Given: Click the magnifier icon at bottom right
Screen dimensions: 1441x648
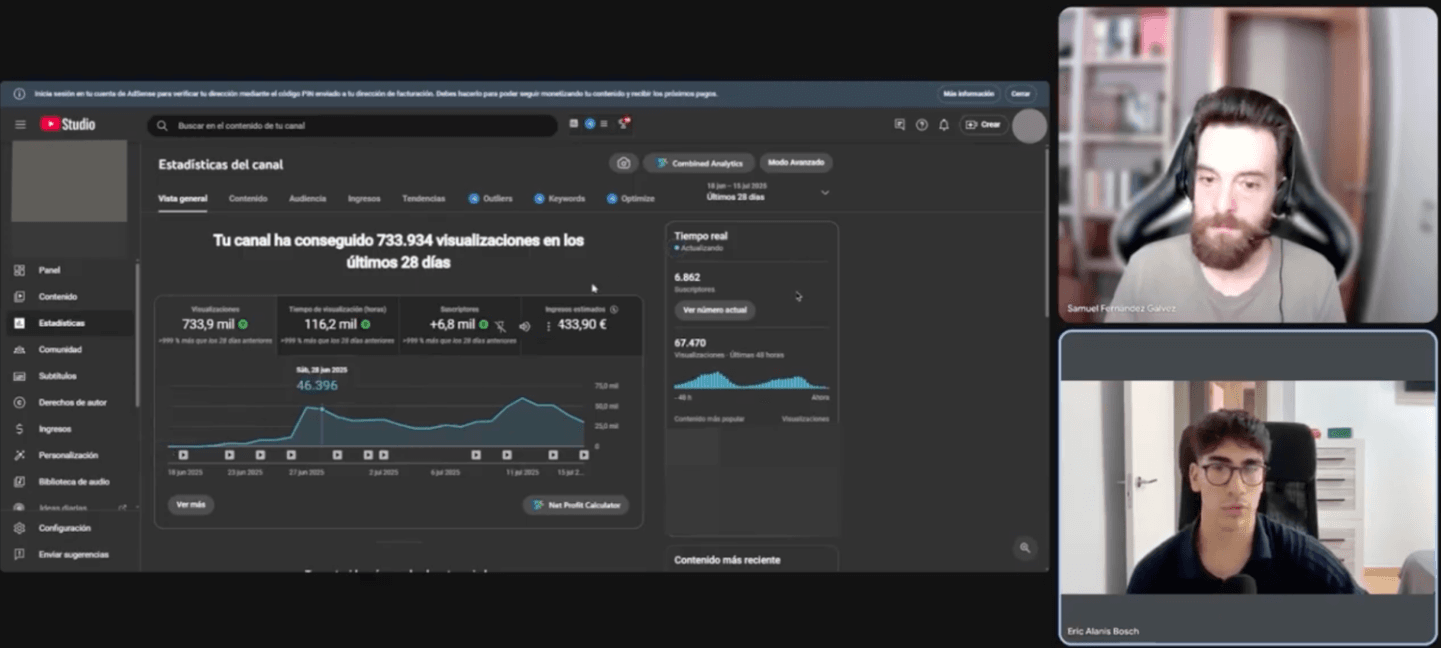Looking at the screenshot, I should (x=1023, y=547).
